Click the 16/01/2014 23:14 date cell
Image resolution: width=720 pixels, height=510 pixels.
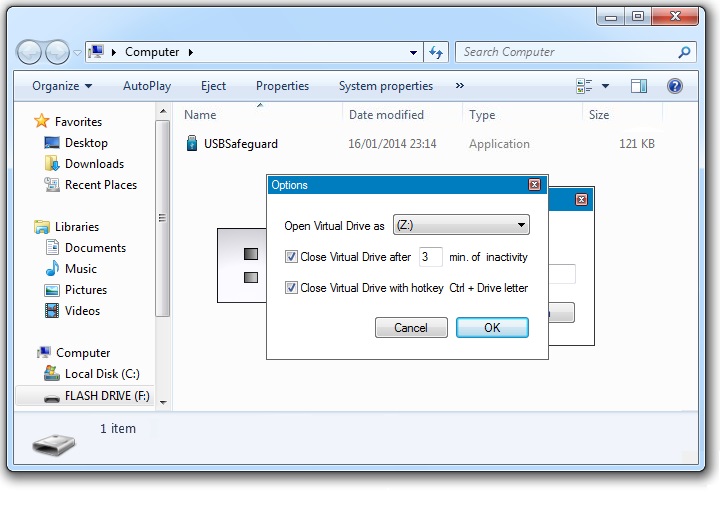tap(392, 144)
